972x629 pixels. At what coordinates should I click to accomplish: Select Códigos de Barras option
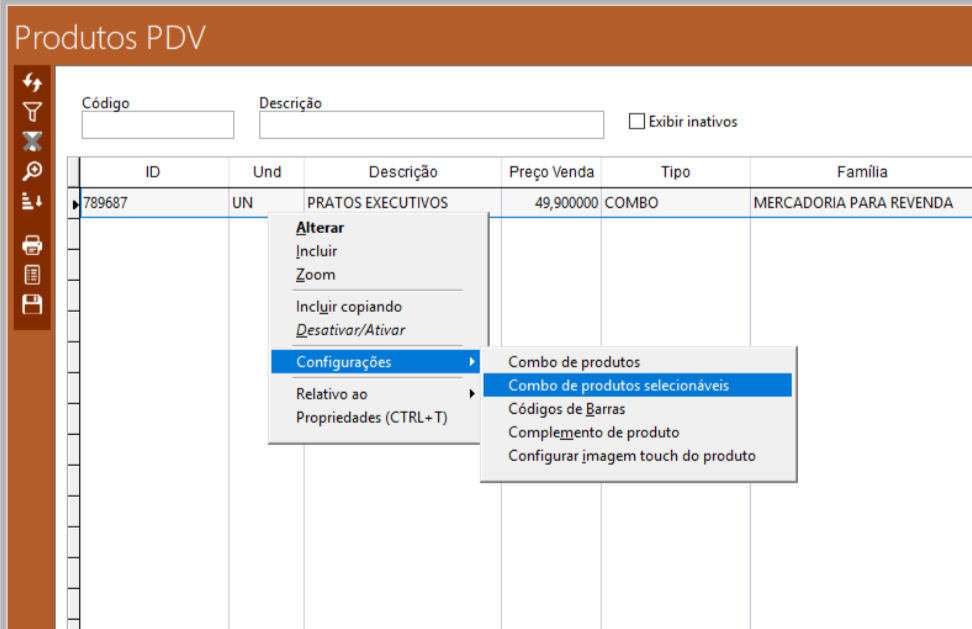click(x=566, y=409)
